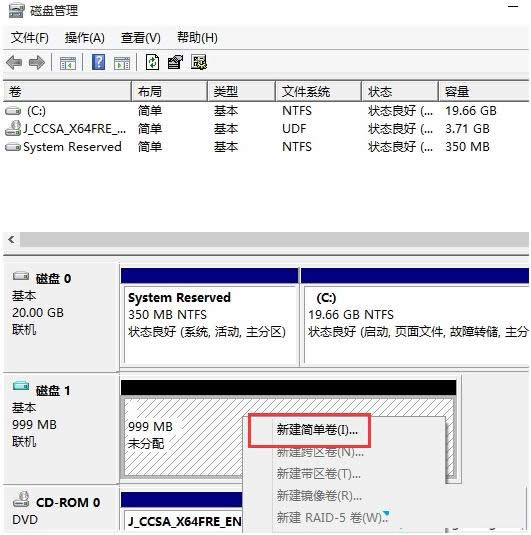Click the Forward arrow toolbar icon

[37, 63]
